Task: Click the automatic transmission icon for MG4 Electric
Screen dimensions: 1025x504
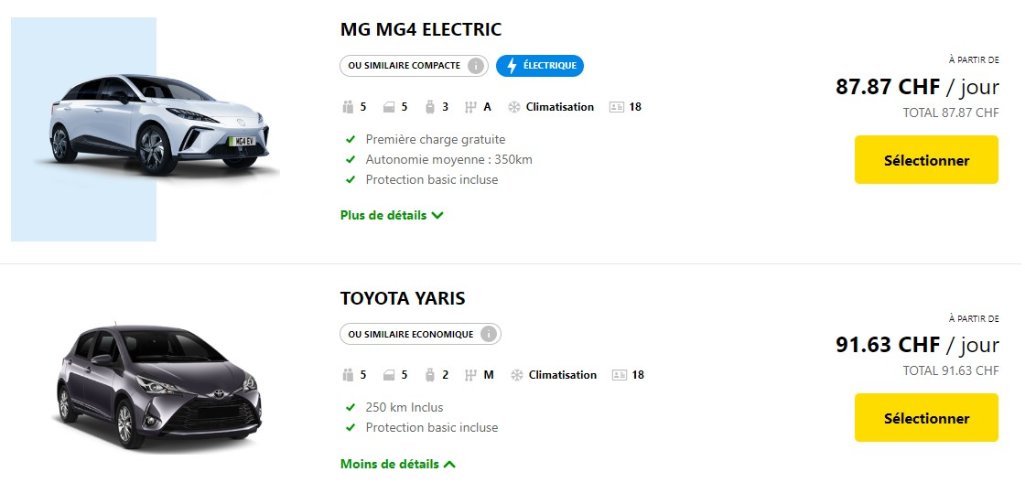Action: (470, 107)
